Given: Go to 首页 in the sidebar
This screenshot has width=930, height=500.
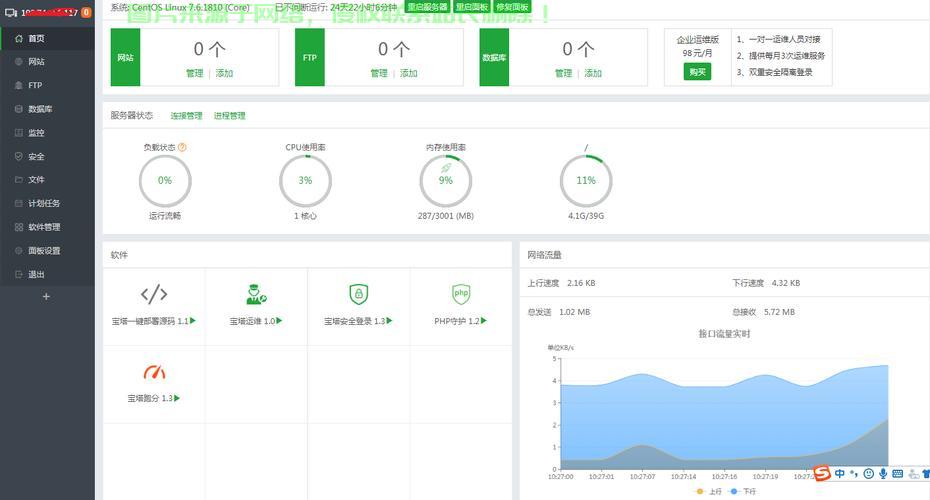Looking at the screenshot, I should click(x=47, y=39).
